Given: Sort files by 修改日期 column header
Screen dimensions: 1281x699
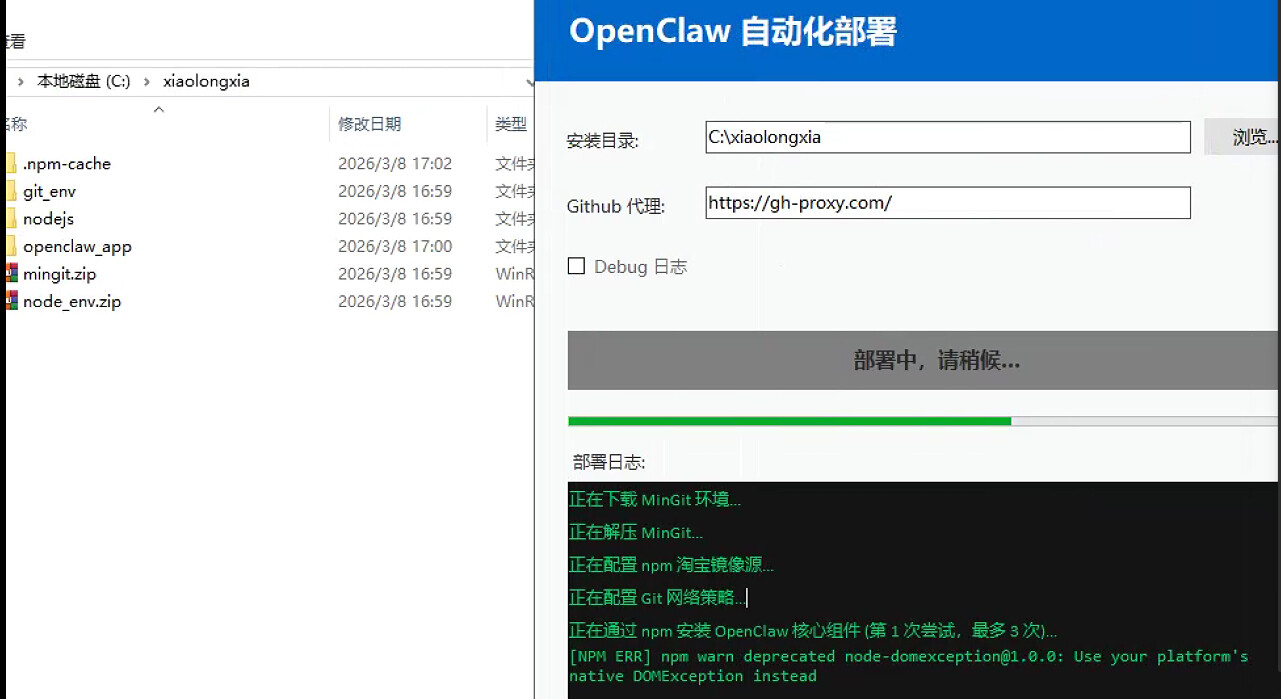Looking at the screenshot, I should point(369,124).
